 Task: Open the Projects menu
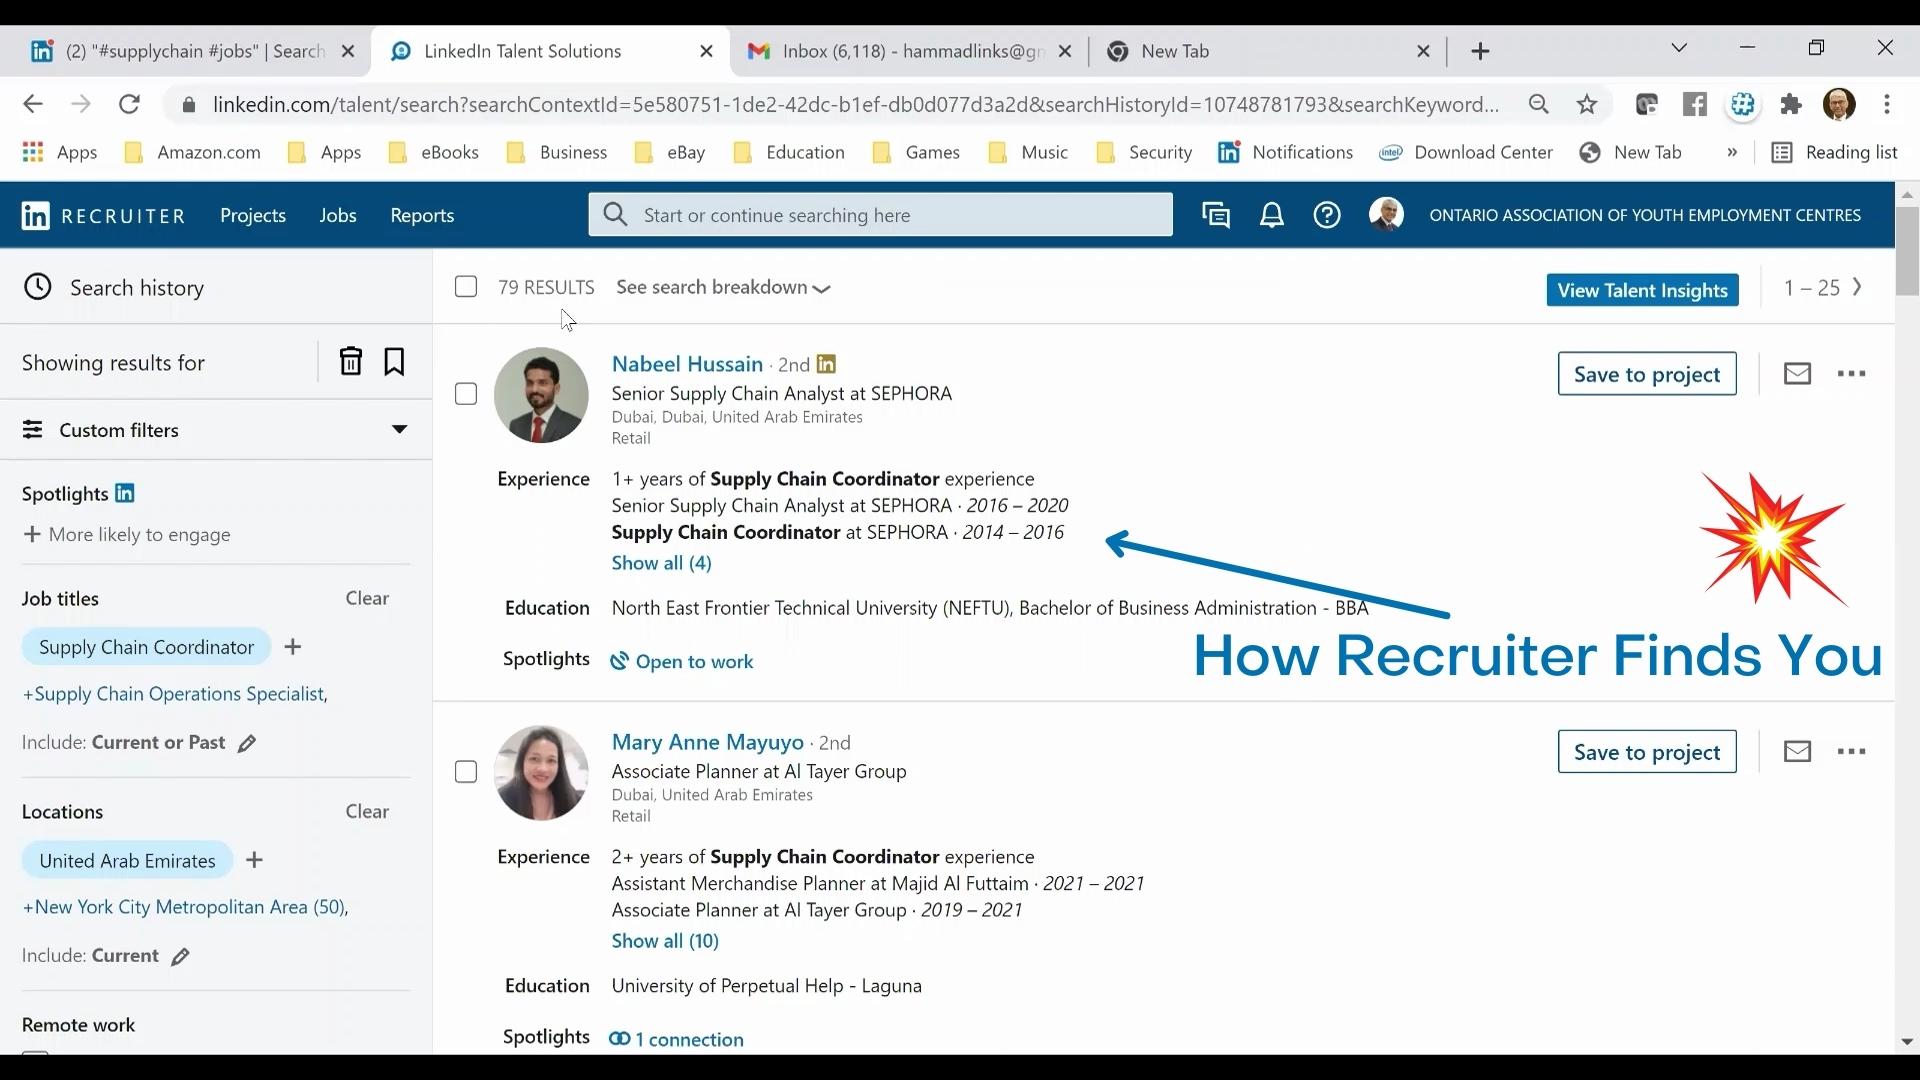[253, 215]
